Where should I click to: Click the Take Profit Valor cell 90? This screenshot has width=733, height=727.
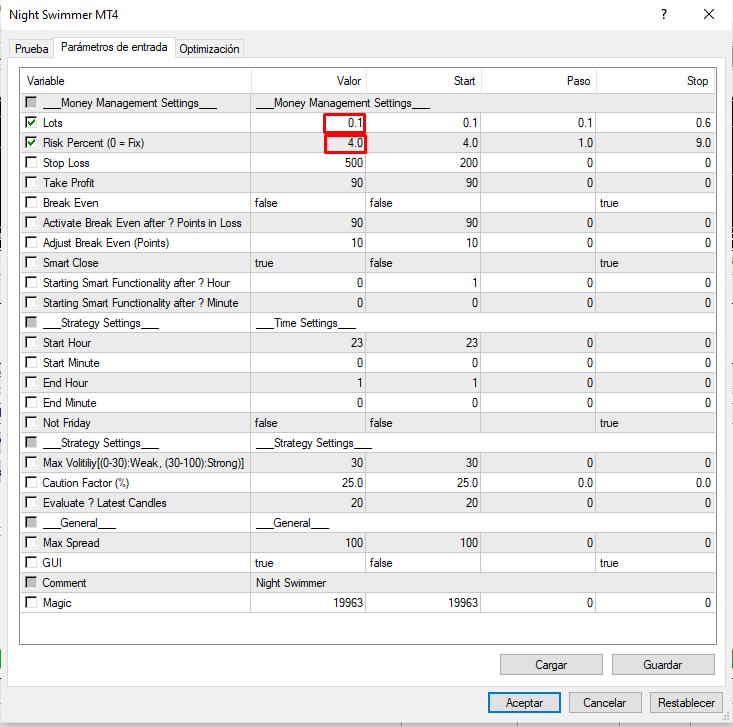(308, 183)
